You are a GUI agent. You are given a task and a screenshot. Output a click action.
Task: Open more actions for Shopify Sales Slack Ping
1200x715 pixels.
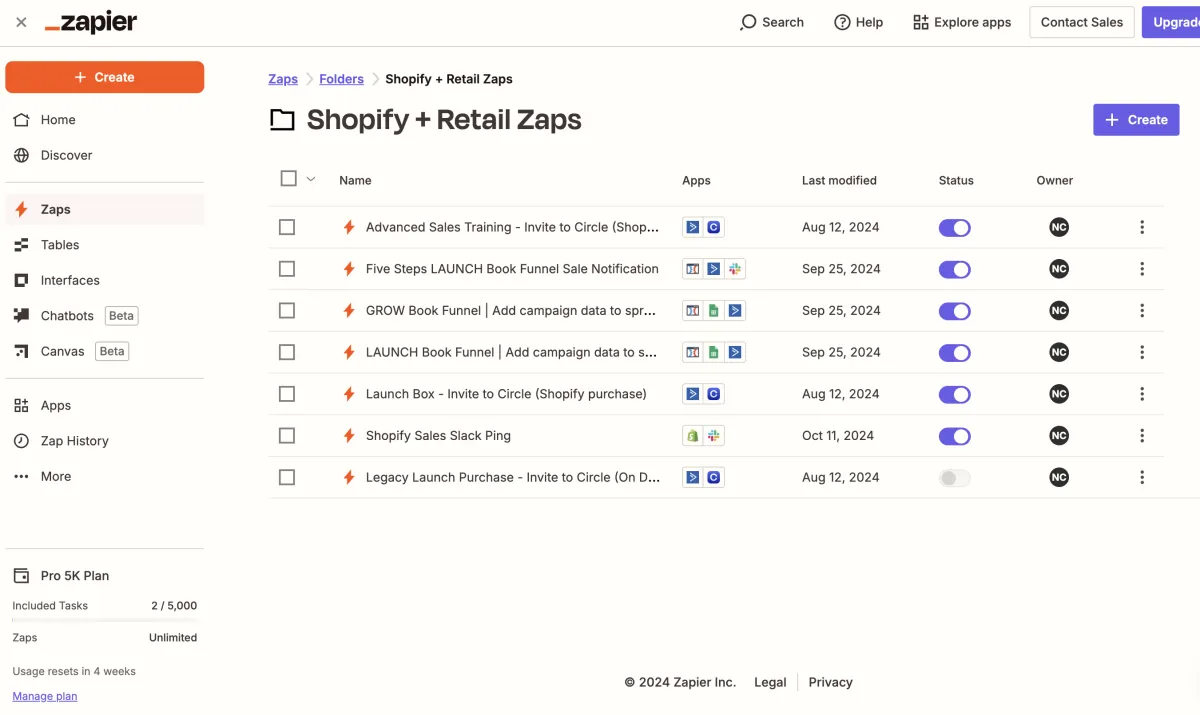pyautogui.click(x=1142, y=436)
